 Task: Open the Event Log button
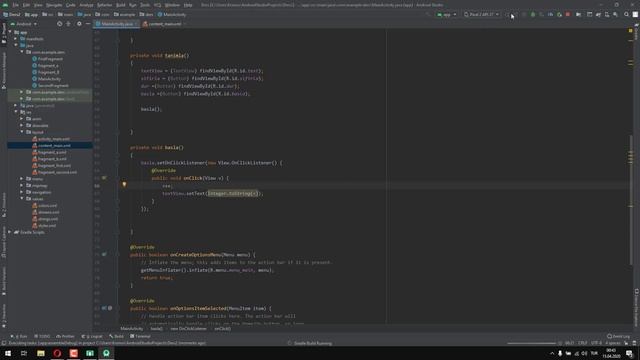click(619, 336)
